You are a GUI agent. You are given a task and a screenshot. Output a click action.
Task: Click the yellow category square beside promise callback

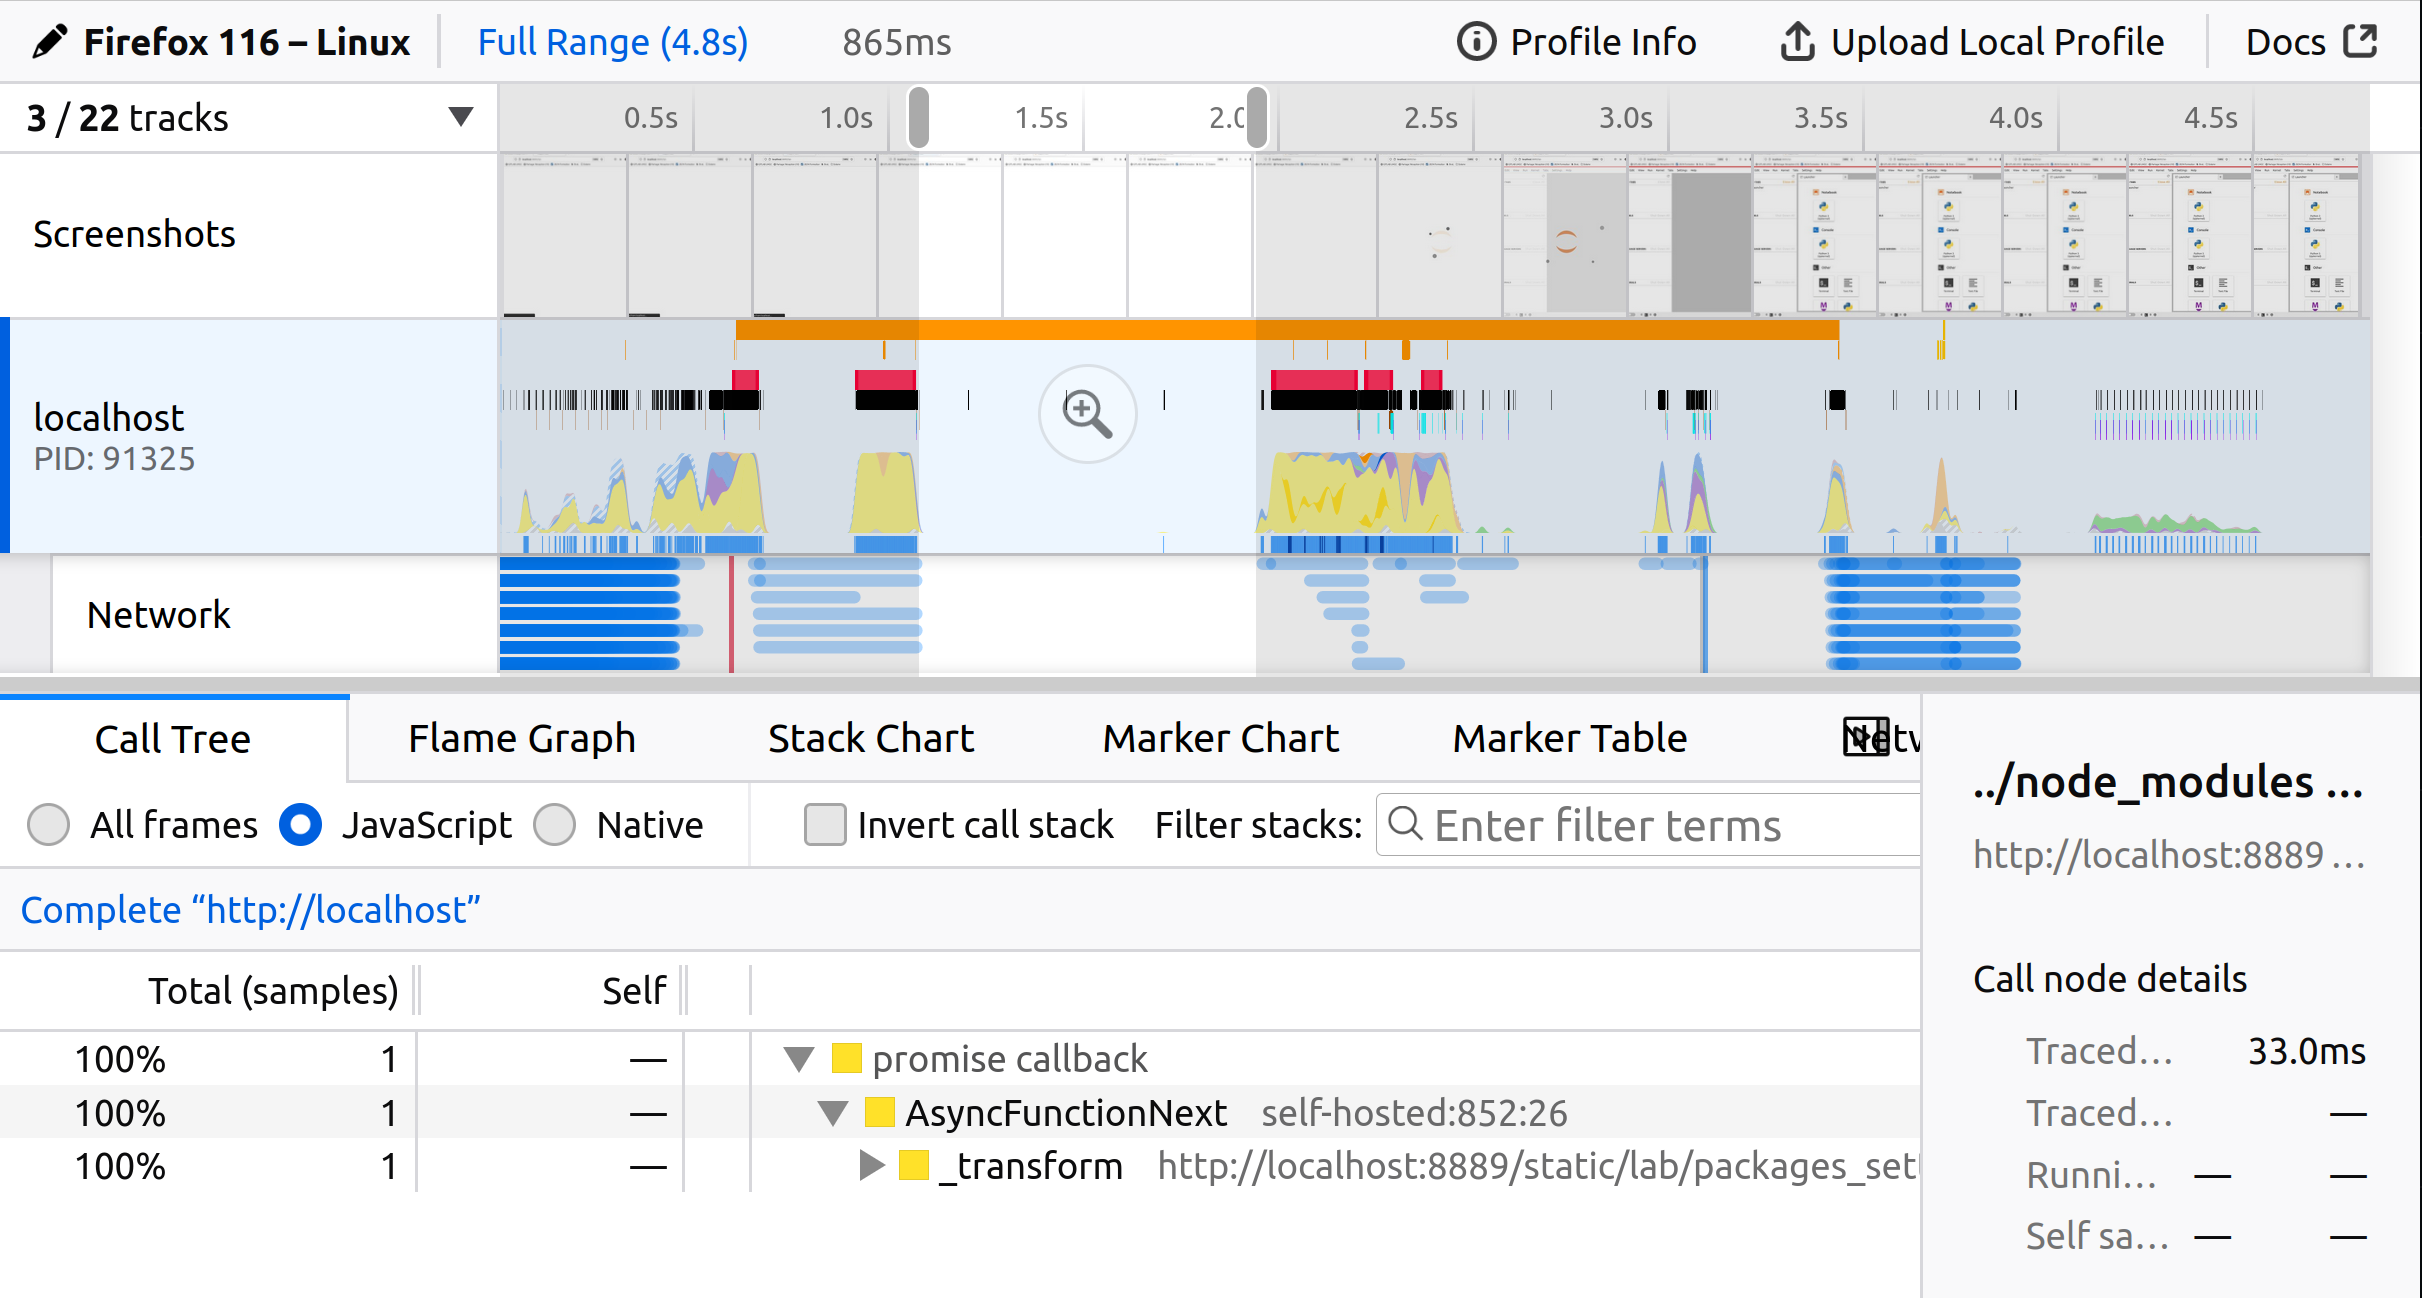845,1058
